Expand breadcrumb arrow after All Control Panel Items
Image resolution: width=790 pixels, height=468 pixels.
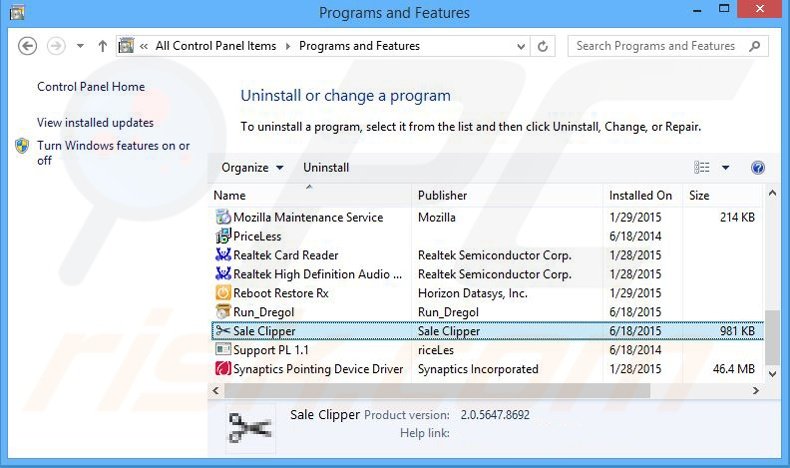tap(288, 46)
